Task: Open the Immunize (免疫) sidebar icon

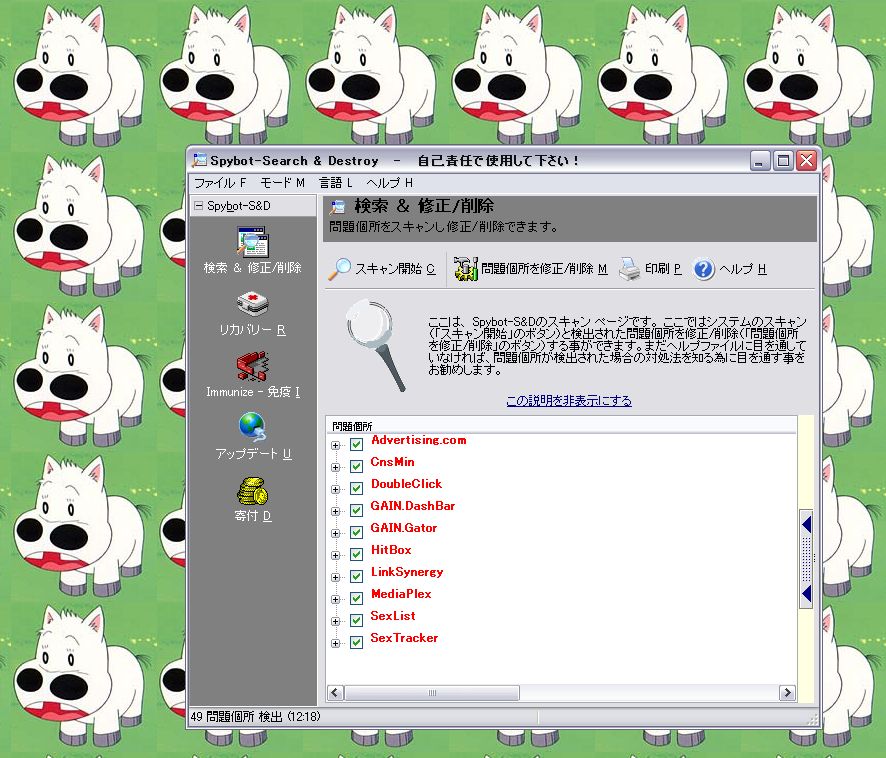Action: [252, 366]
